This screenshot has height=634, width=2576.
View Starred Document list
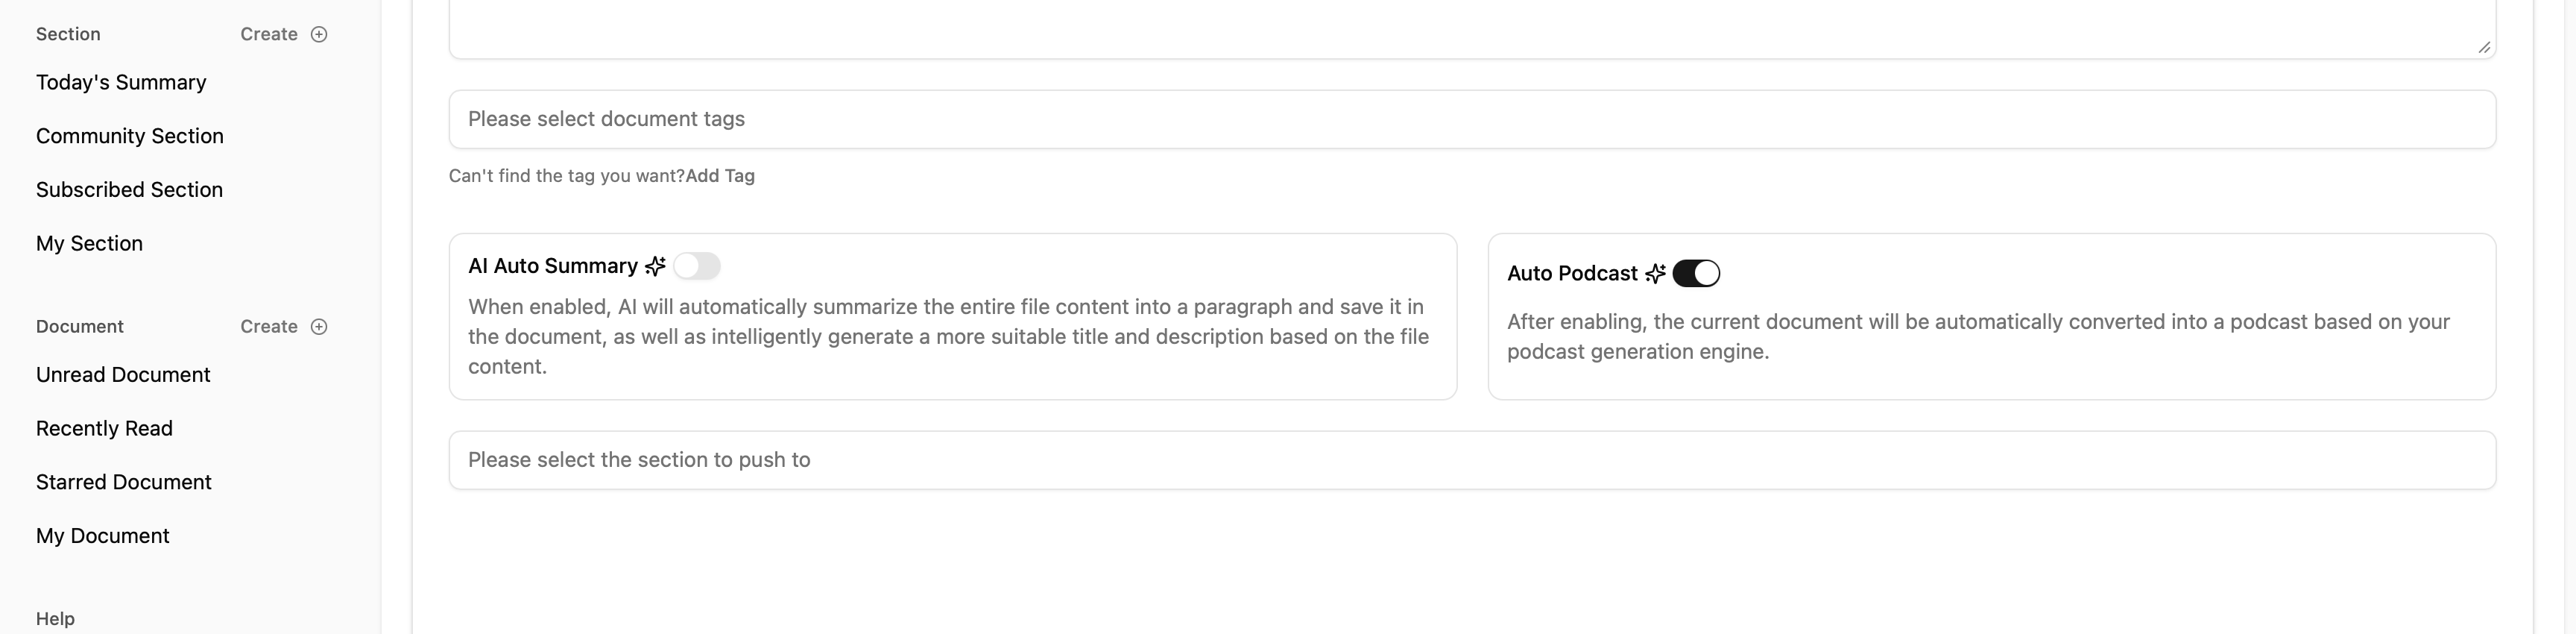click(x=124, y=482)
